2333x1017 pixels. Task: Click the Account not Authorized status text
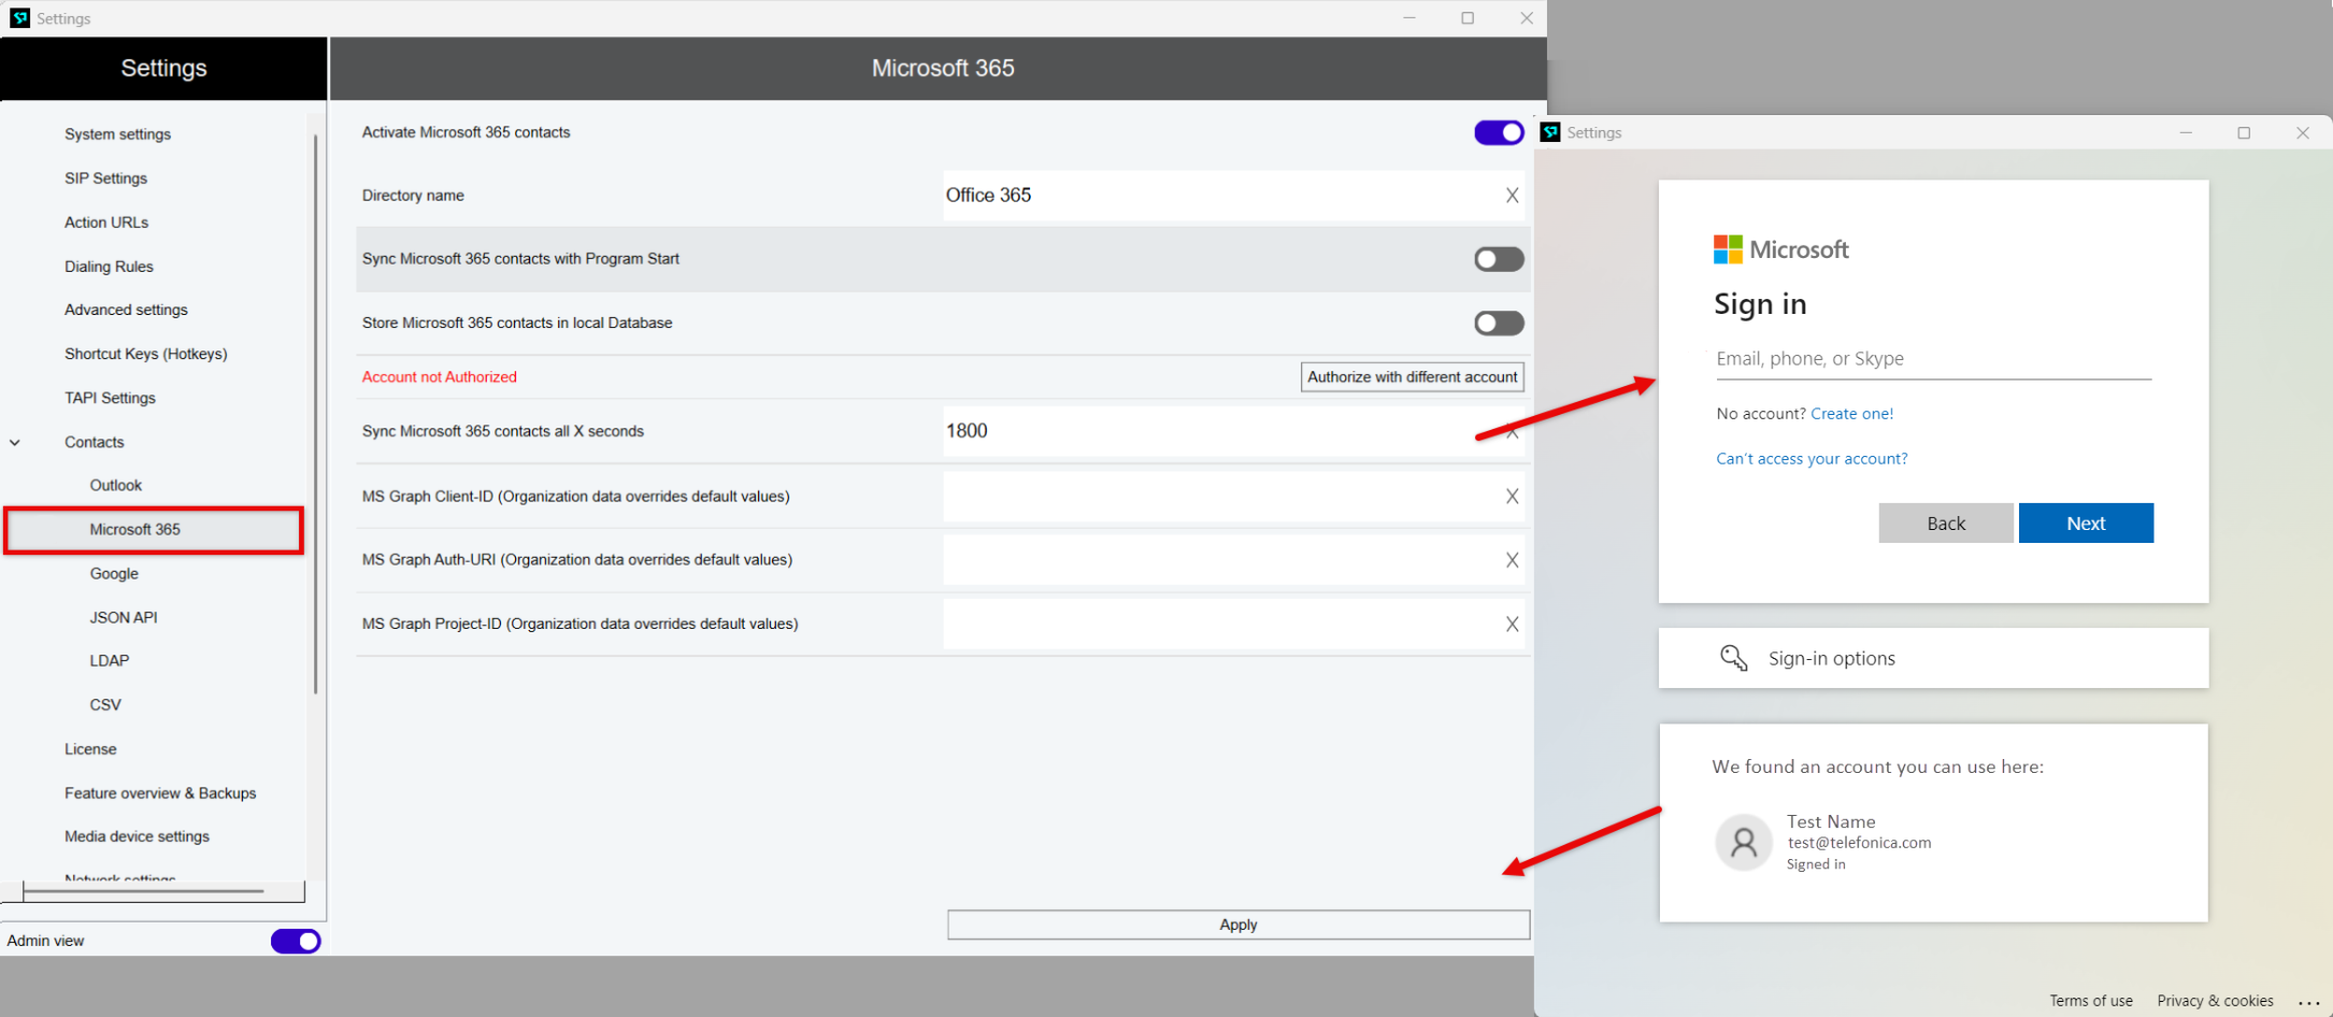[x=439, y=377]
